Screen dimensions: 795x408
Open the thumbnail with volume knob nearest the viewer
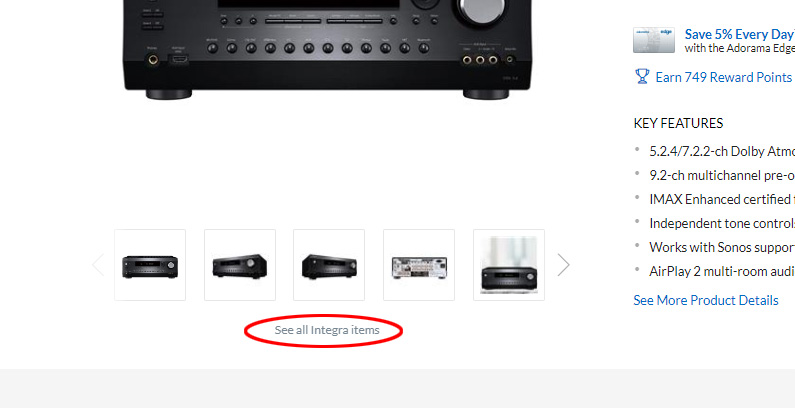point(240,265)
